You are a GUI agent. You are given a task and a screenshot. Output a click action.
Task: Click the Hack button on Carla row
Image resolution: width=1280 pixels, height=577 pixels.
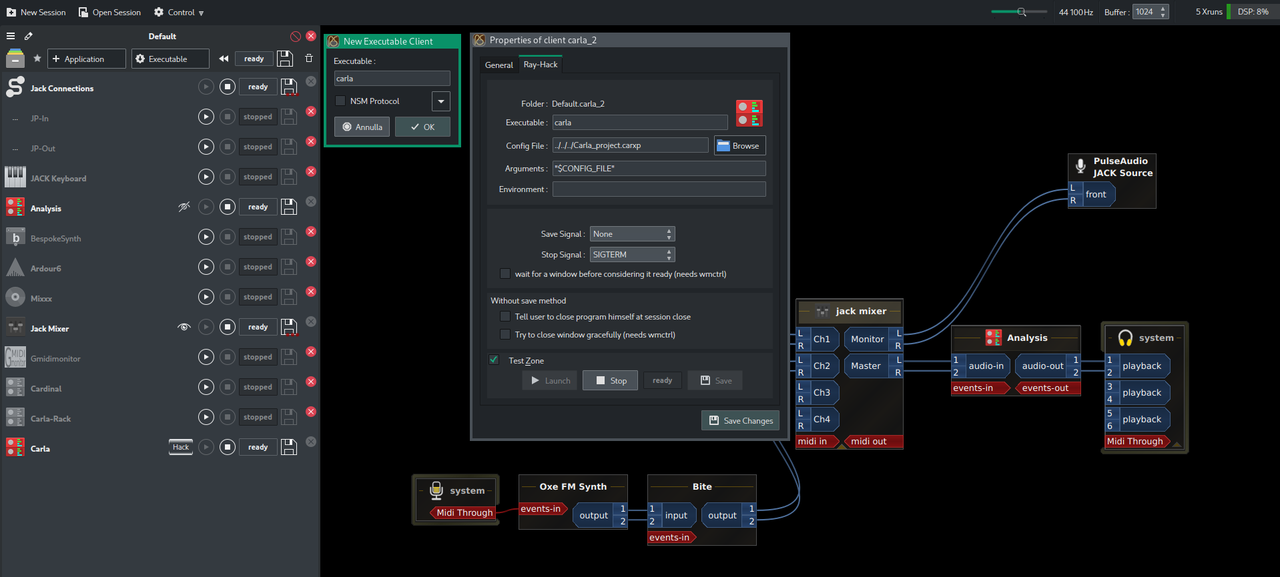[x=181, y=447]
